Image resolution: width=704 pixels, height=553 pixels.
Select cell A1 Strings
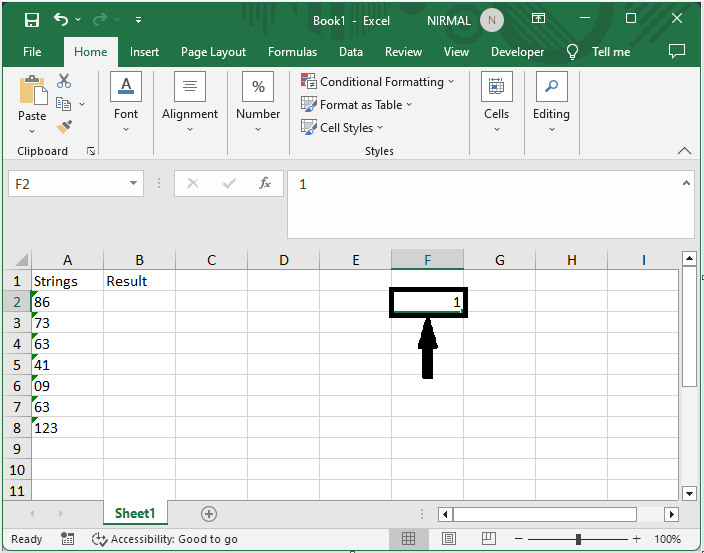(67, 281)
